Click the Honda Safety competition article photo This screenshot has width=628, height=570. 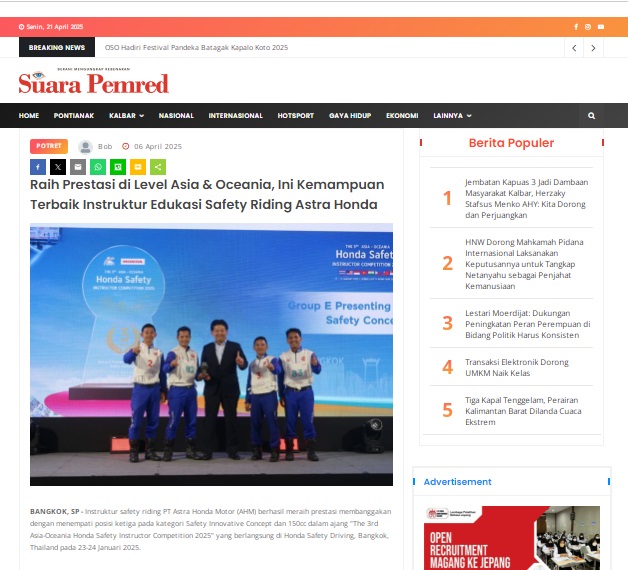point(211,354)
